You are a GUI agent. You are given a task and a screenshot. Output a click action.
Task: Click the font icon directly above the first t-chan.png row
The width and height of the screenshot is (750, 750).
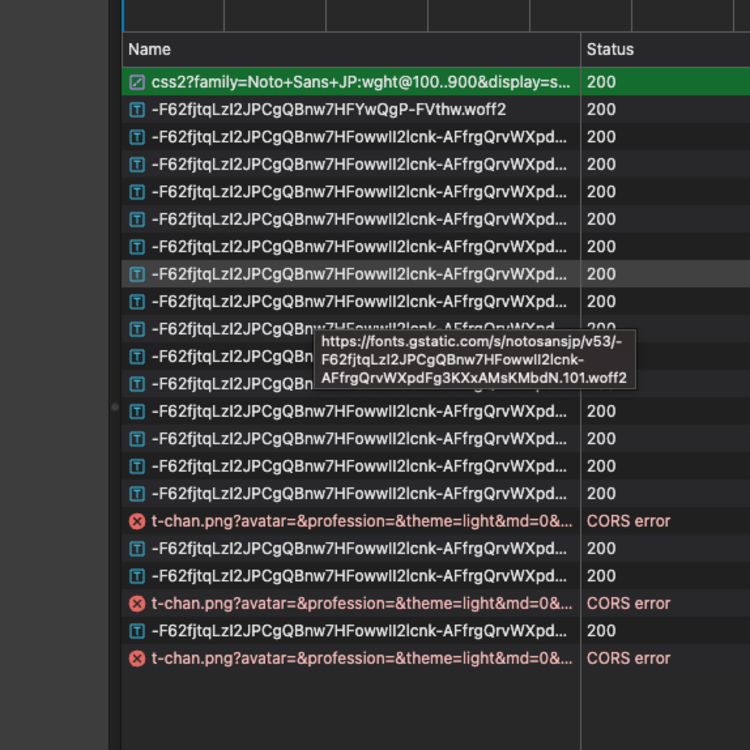pyautogui.click(x=137, y=493)
